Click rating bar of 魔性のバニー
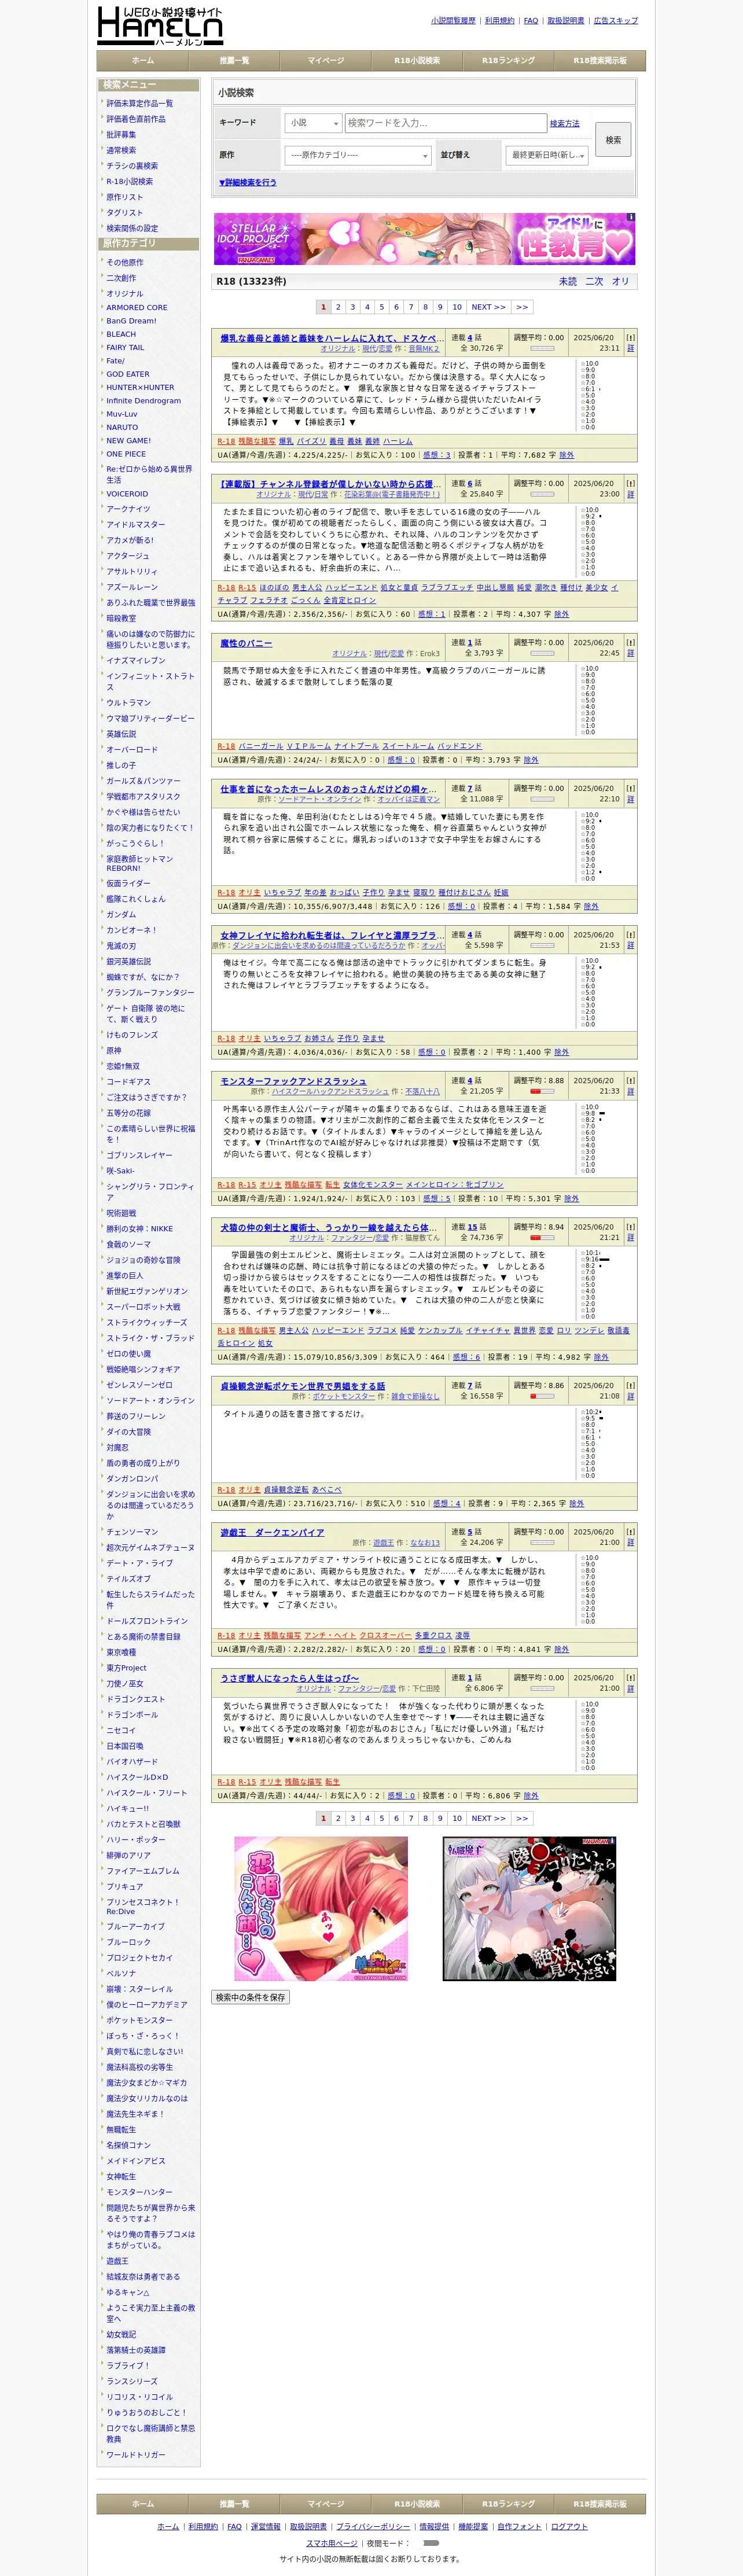743x2576 pixels. 541,654
